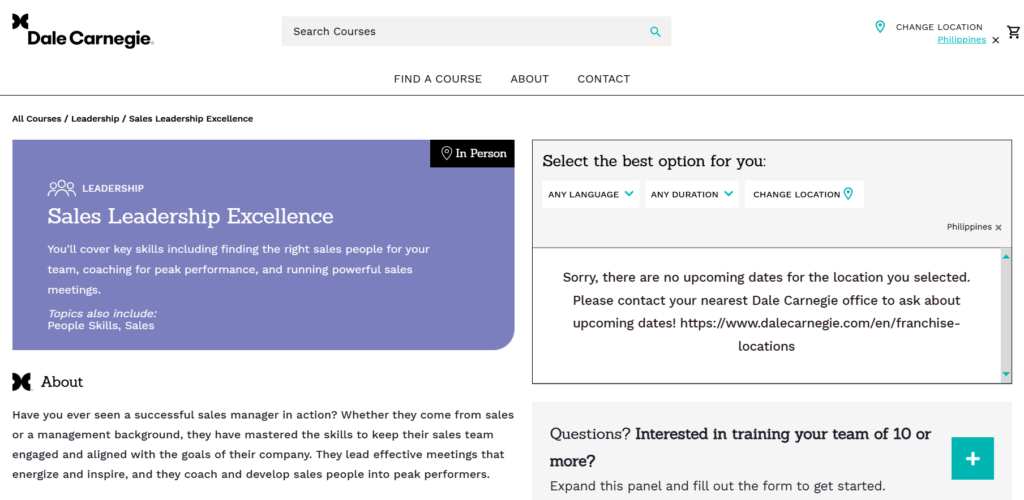This screenshot has width=1024, height=500.
Task: Click Sales Leadership Excellence breadcrumb
Action: tap(191, 119)
